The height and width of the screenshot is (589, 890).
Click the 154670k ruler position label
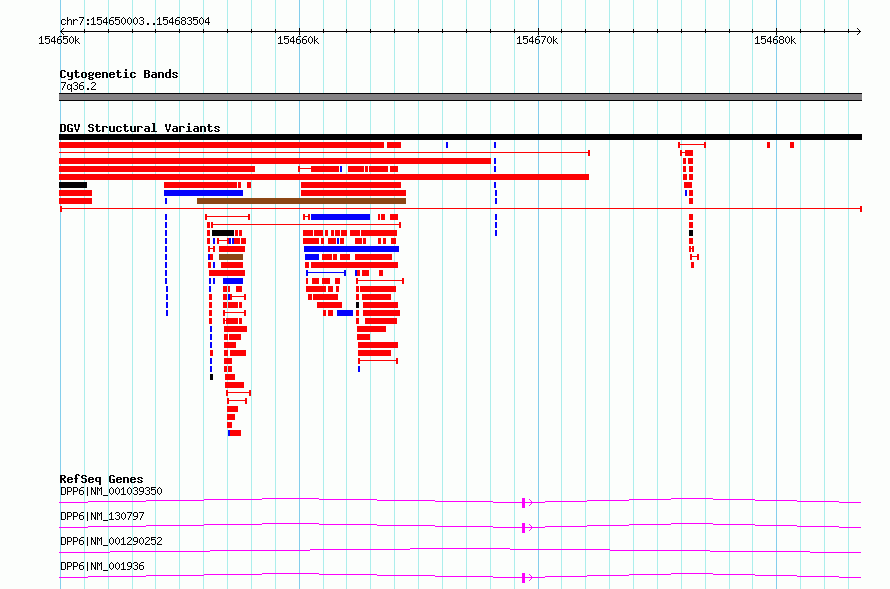(537, 41)
